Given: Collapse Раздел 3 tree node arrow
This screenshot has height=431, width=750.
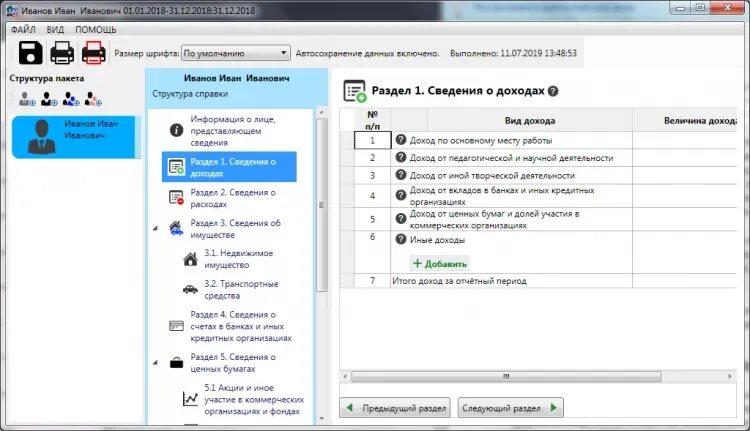Looking at the screenshot, I should click(x=155, y=229).
